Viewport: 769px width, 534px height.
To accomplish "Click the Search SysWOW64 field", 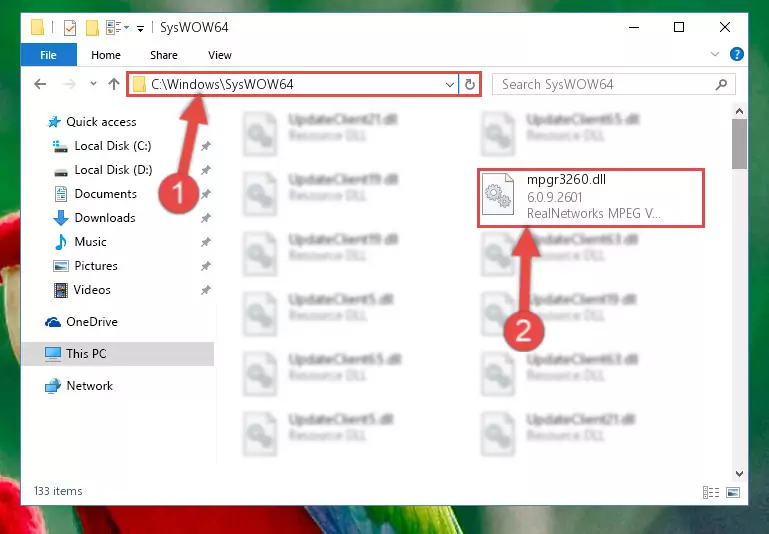I will (614, 84).
